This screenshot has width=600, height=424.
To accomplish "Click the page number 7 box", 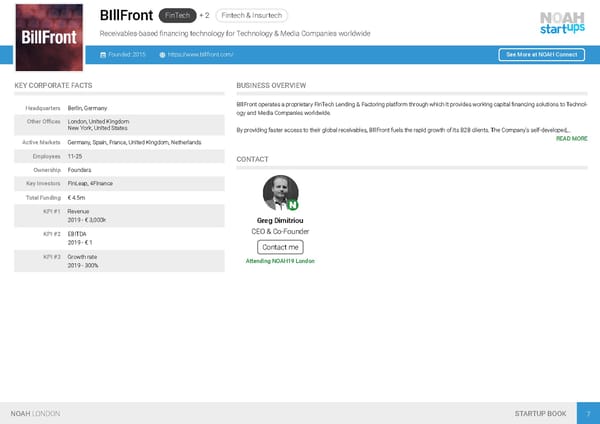I will pos(589,413).
